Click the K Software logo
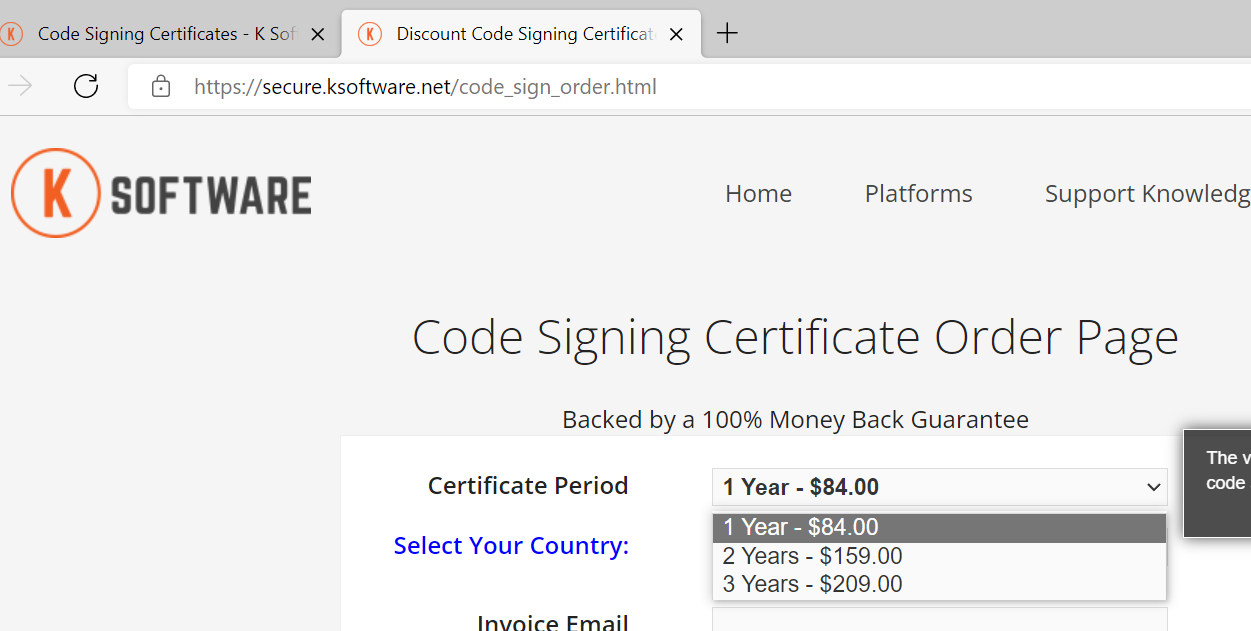The width and height of the screenshot is (1251, 631). [161, 193]
